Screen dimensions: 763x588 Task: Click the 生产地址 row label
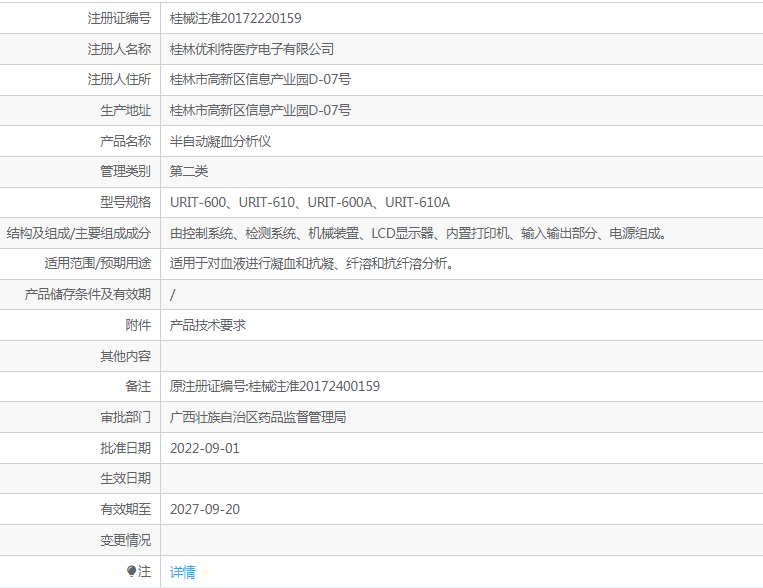125,110
